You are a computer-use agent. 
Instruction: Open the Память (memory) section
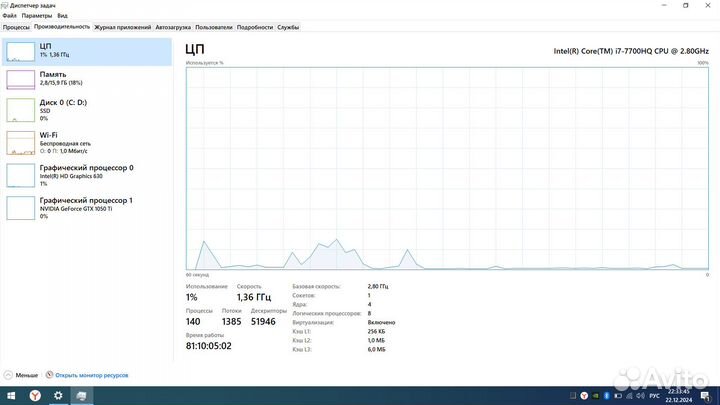[87, 79]
